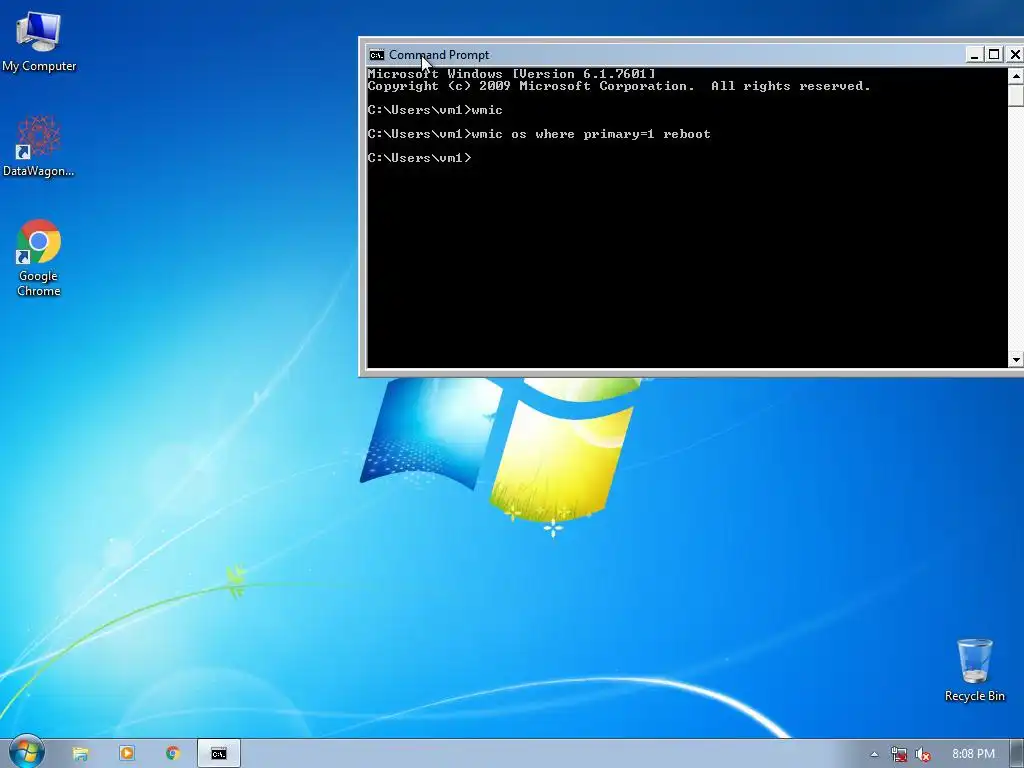Click the Show desktop strip
1024x768 pixels.
pos(1017,754)
